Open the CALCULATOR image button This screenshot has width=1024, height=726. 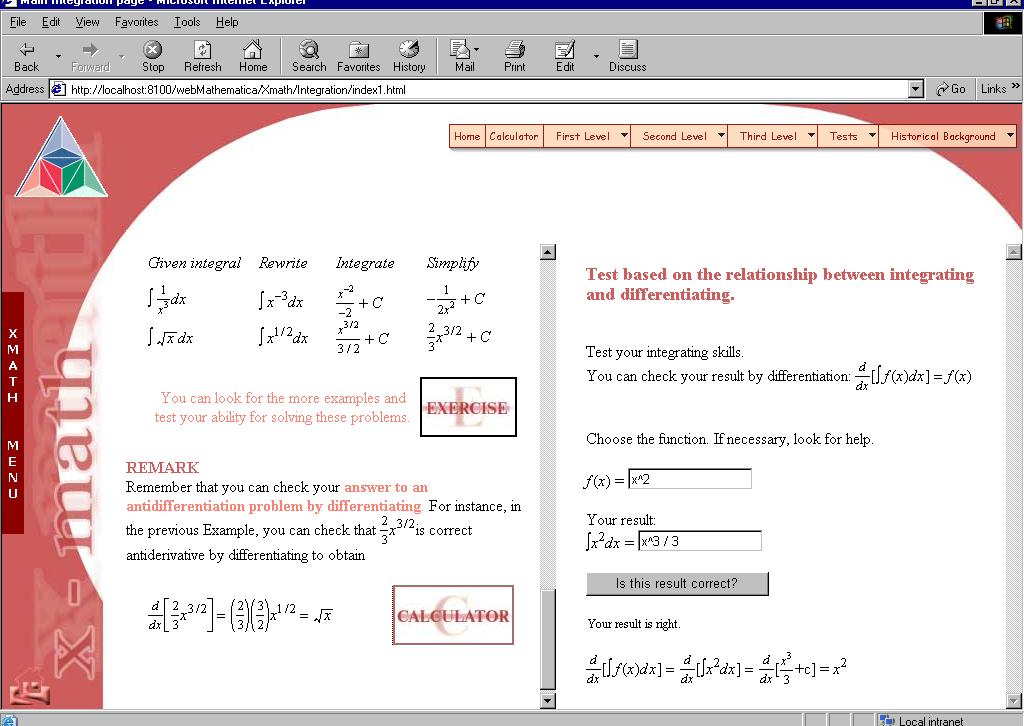tap(453, 615)
